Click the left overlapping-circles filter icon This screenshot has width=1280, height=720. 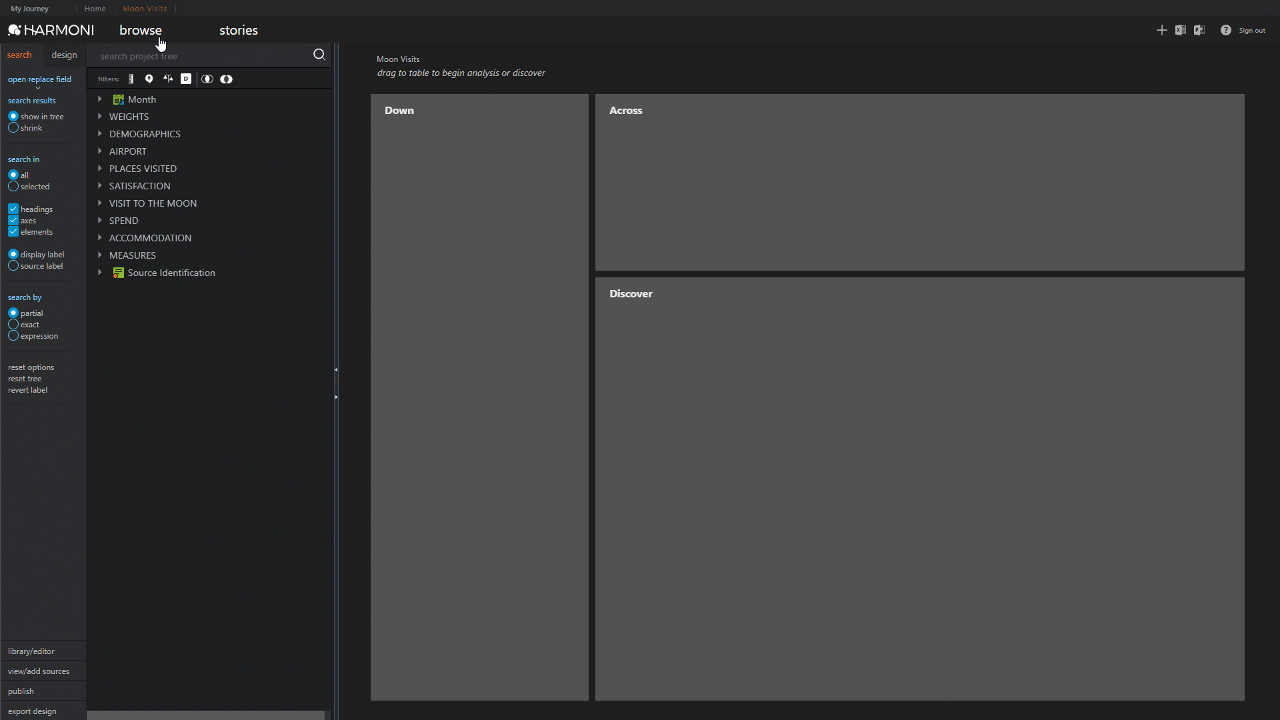(207, 79)
